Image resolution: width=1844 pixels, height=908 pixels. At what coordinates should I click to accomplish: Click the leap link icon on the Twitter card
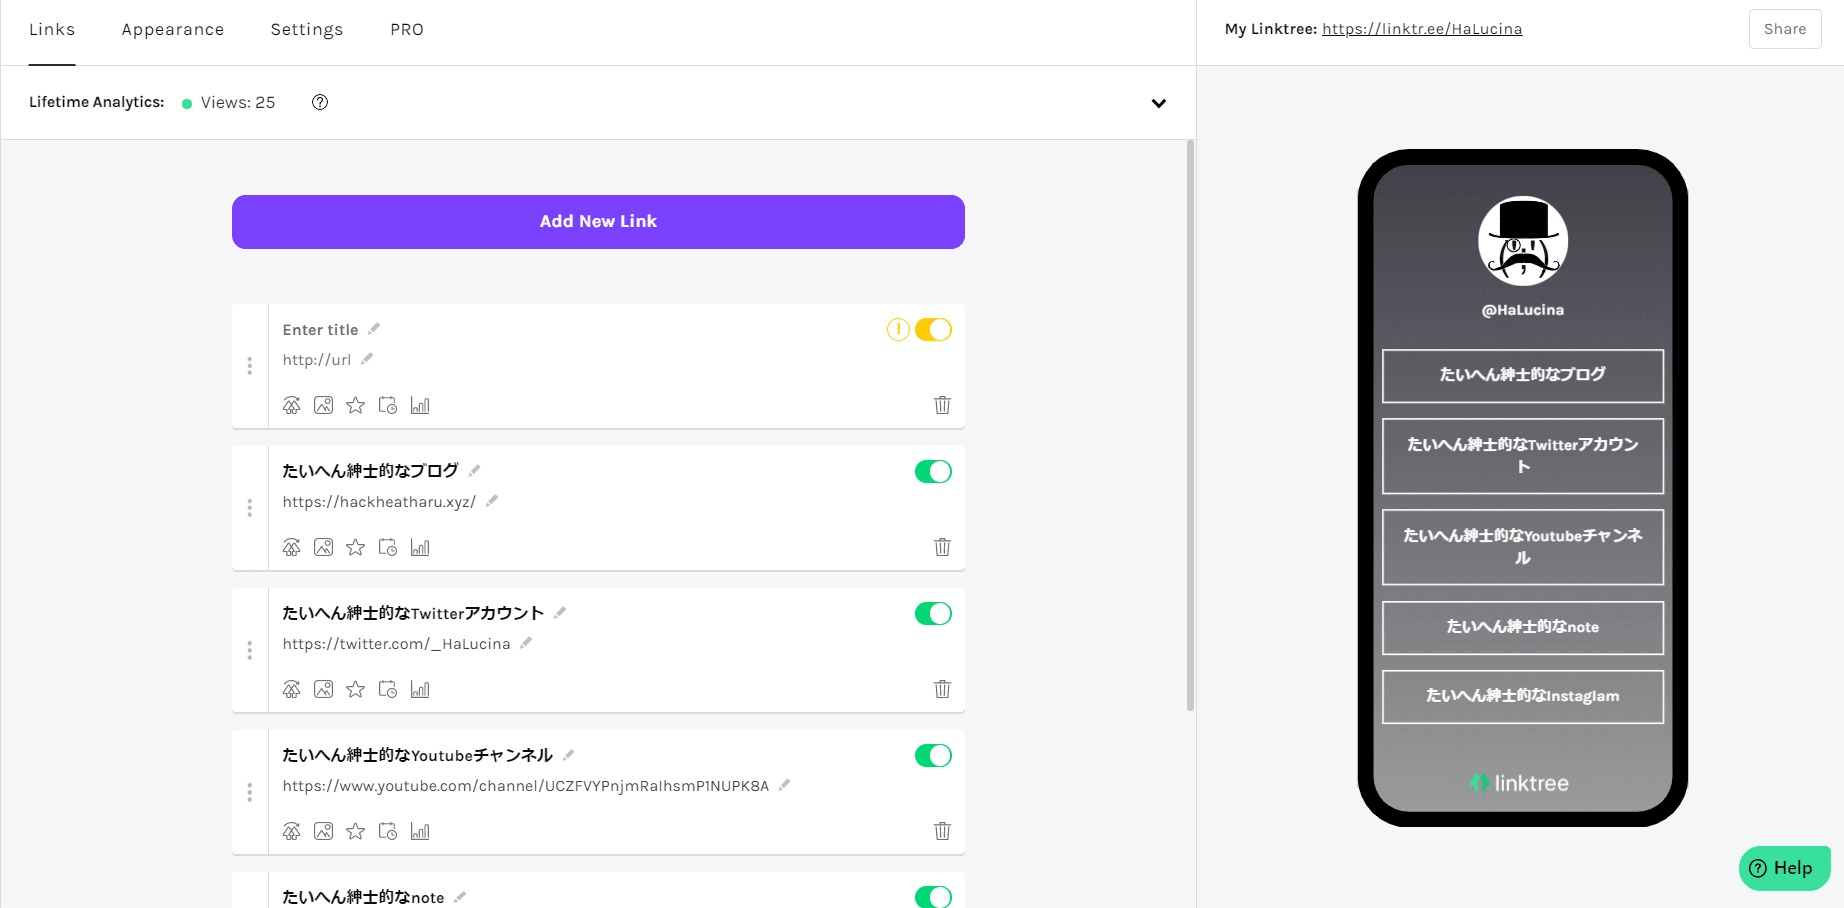pos(291,689)
